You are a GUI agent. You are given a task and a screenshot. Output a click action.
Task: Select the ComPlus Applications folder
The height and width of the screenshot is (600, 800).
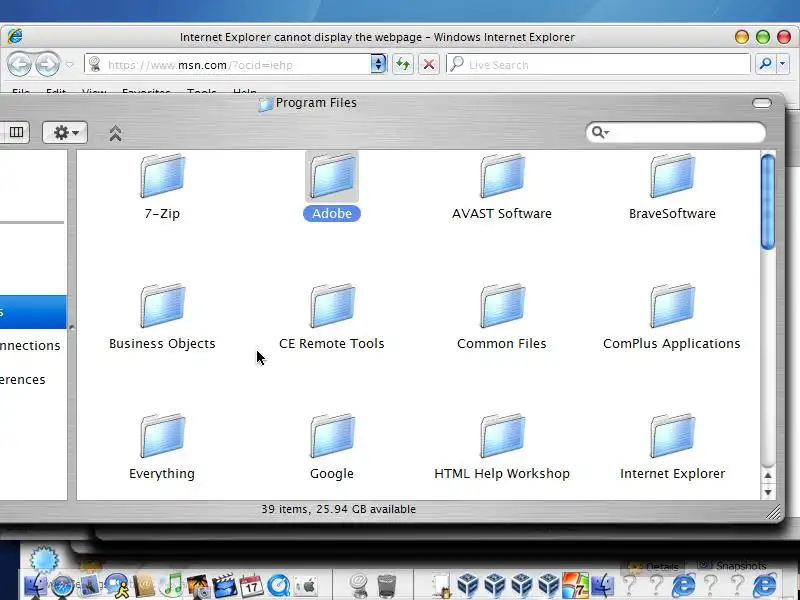672,316
